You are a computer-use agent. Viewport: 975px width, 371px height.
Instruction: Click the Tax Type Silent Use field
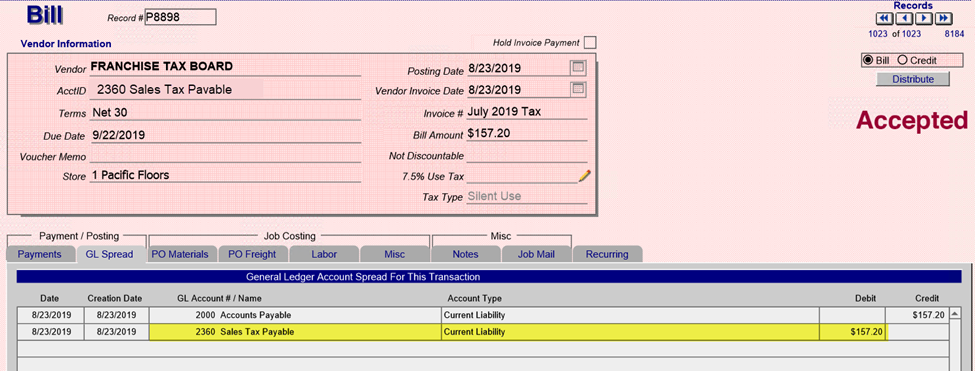(x=526, y=196)
